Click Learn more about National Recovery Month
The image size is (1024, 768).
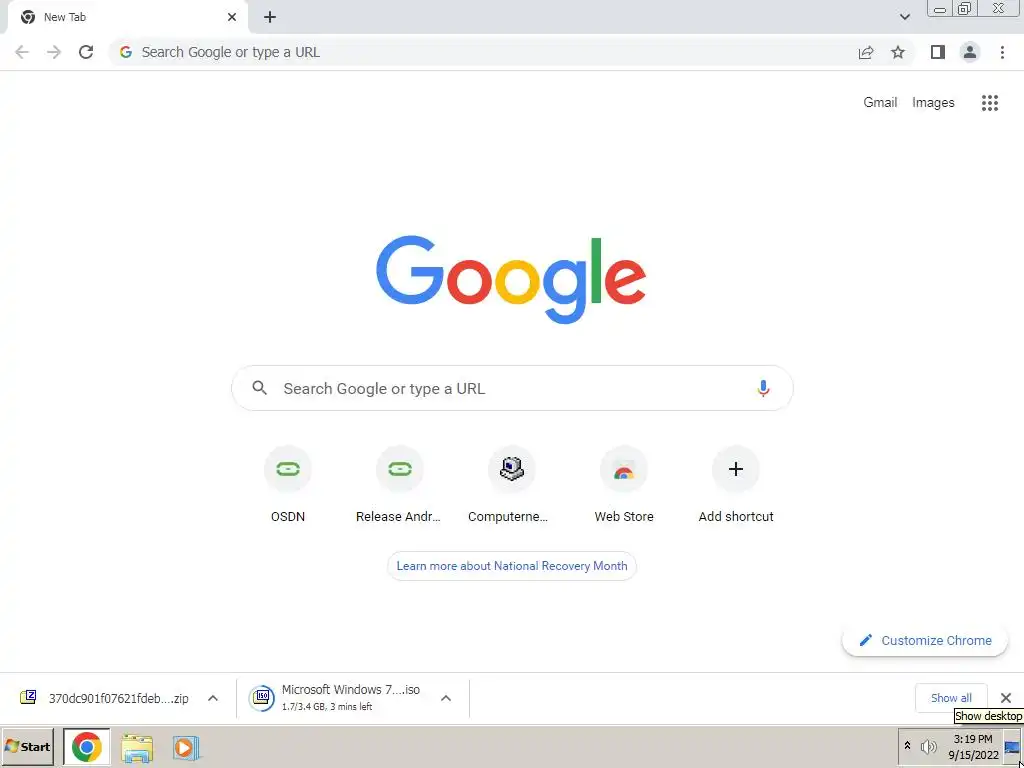[x=511, y=566]
